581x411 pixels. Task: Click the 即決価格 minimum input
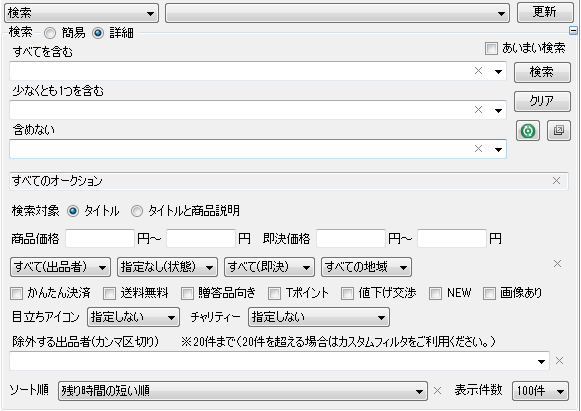[x=351, y=238]
